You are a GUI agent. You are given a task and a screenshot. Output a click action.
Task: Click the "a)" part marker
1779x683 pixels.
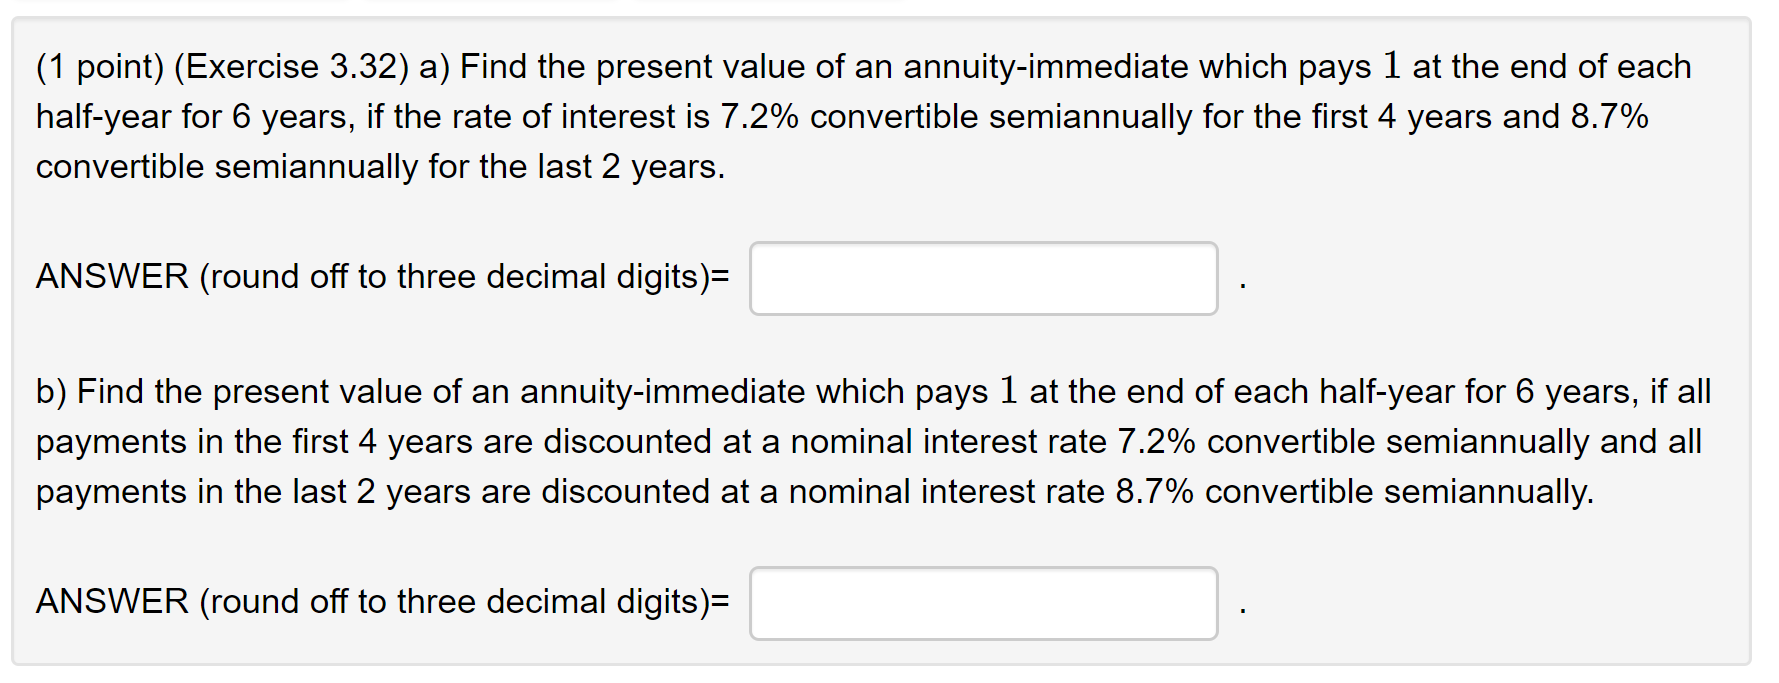[x=435, y=67]
